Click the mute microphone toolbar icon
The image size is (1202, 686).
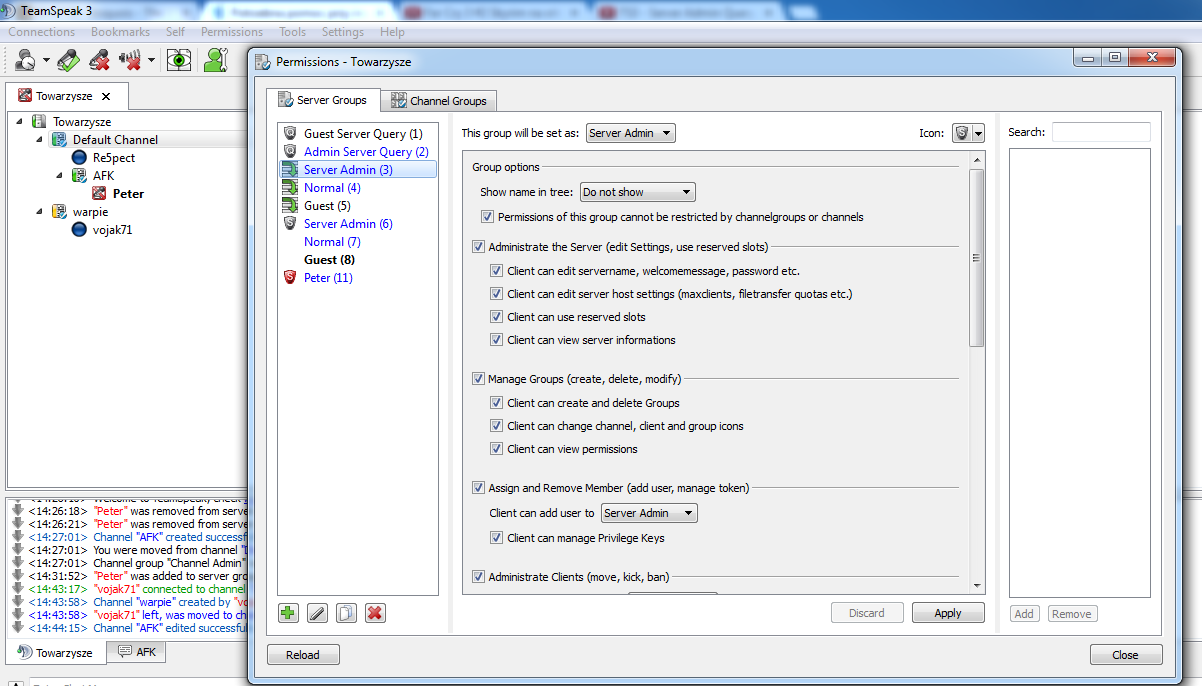click(x=99, y=60)
